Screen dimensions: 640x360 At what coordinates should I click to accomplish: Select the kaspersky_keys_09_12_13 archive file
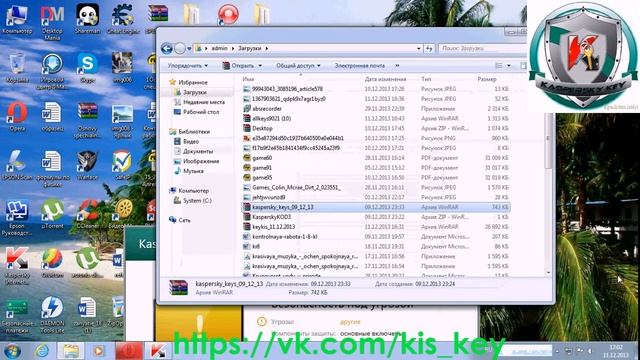[x=376, y=207]
